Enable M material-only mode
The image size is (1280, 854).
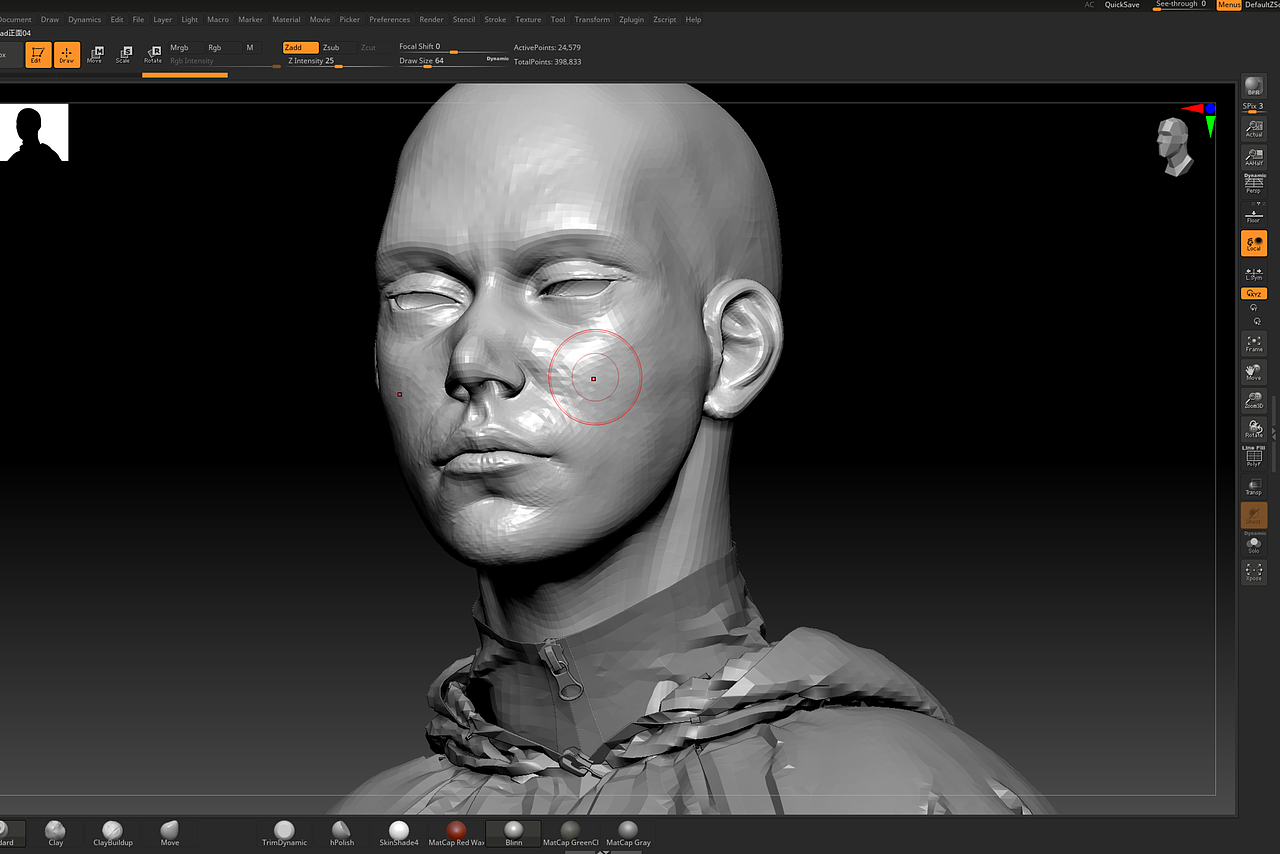pos(250,48)
